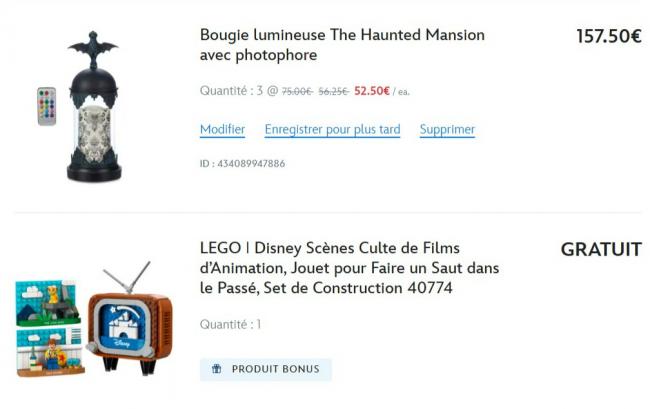
Task: Click the bat ornament atop the candle
Action: pyautogui.click(x=93, y=46)
